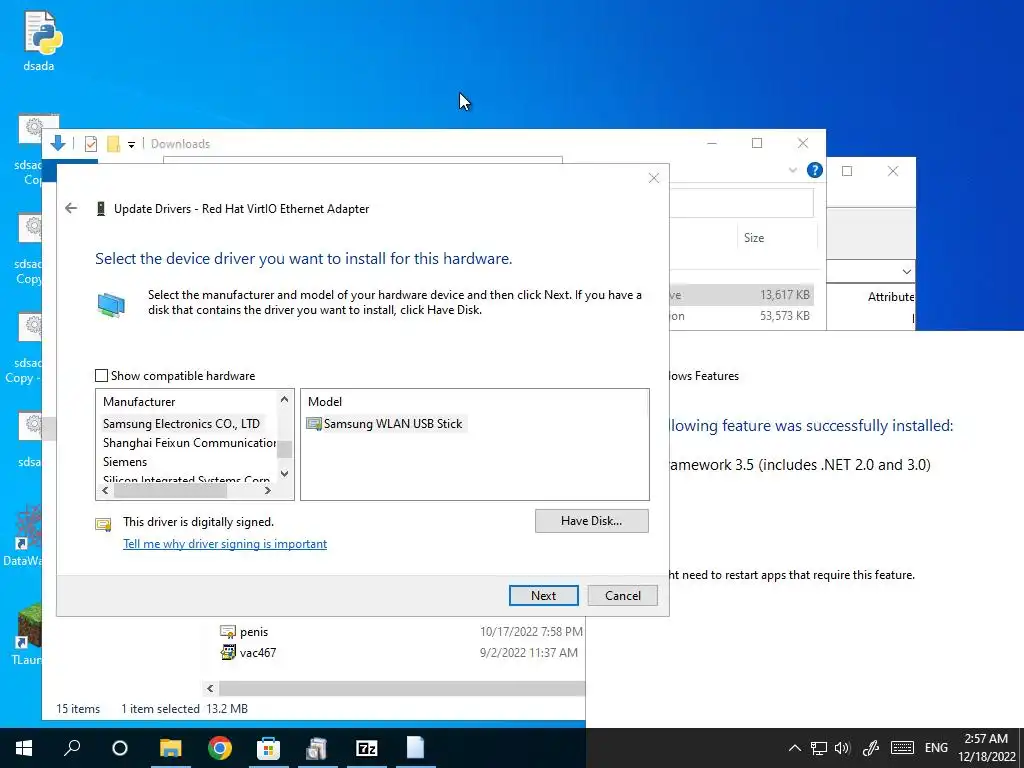Click Properties checkmark icon in Downloads title bar
Screen dimensions: 1024x768
[x=91, y=144]
